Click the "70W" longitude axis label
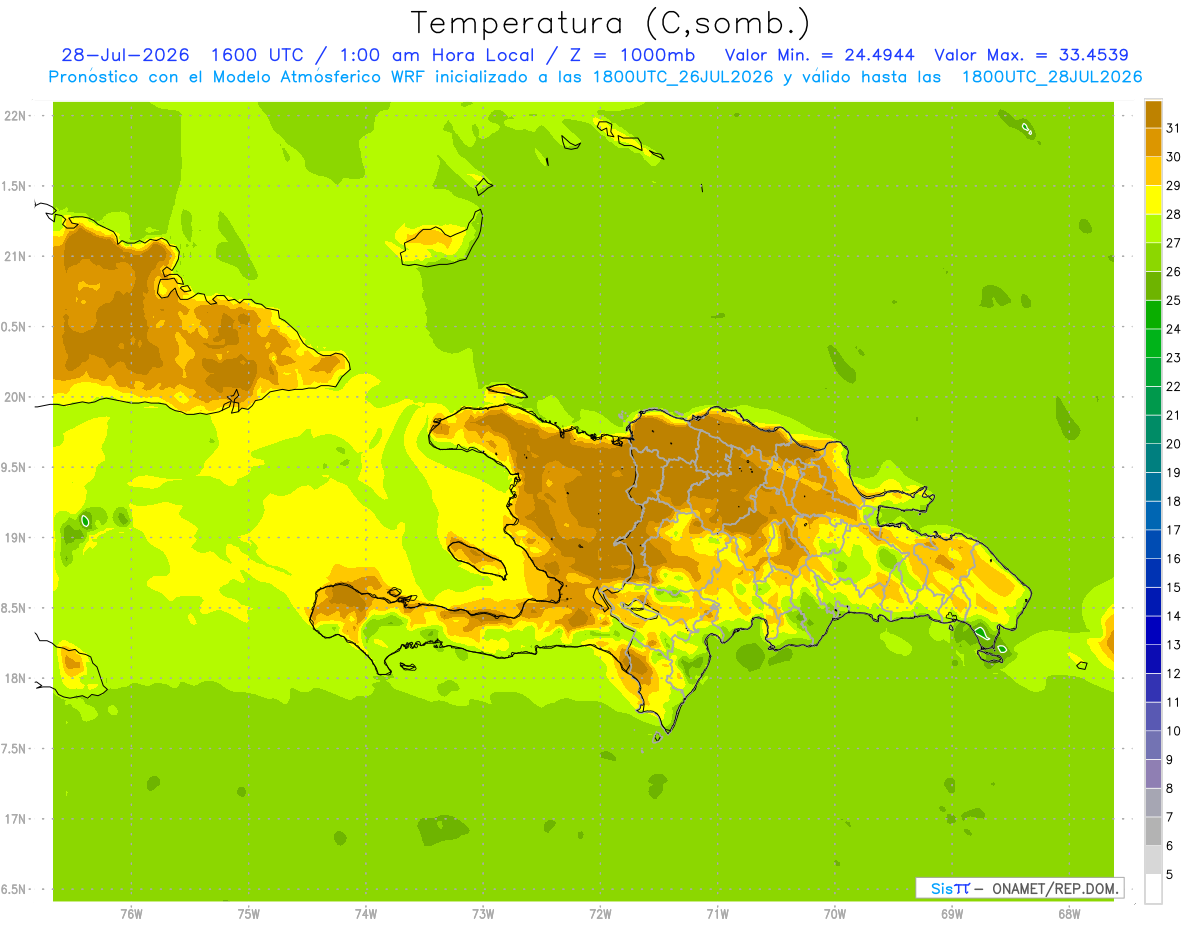Screen dimensions: 1200x927 (x=835, y=914)
